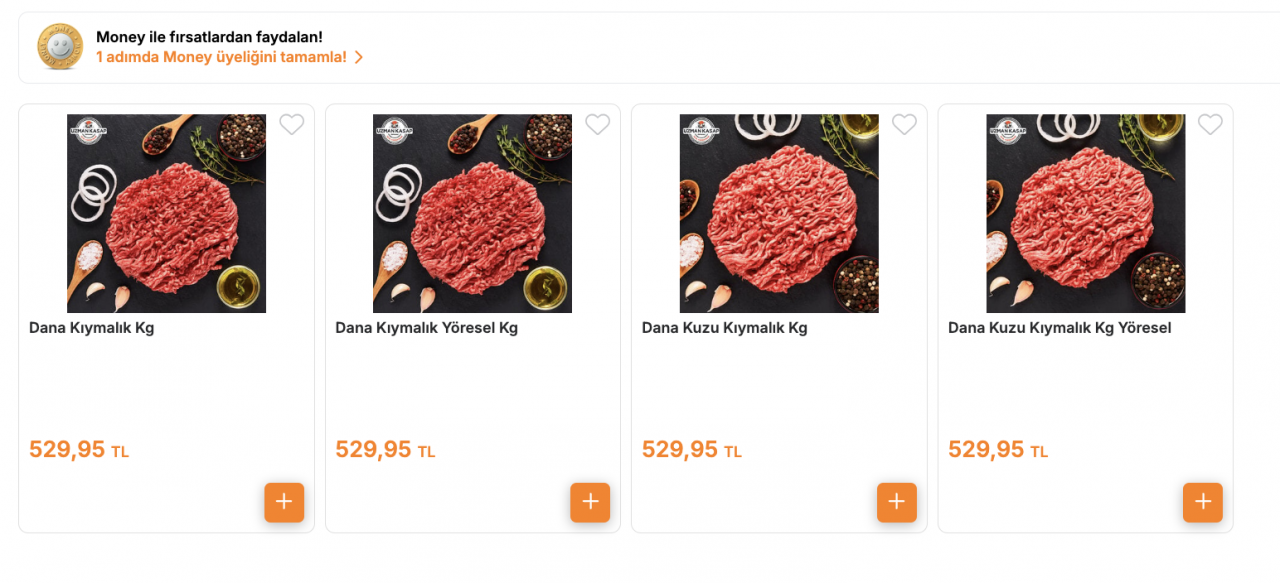Favorite the Dana Kıymalık Yöresel Kg product
Viewport: 1280px width, 583px height.
coord(598,124)
